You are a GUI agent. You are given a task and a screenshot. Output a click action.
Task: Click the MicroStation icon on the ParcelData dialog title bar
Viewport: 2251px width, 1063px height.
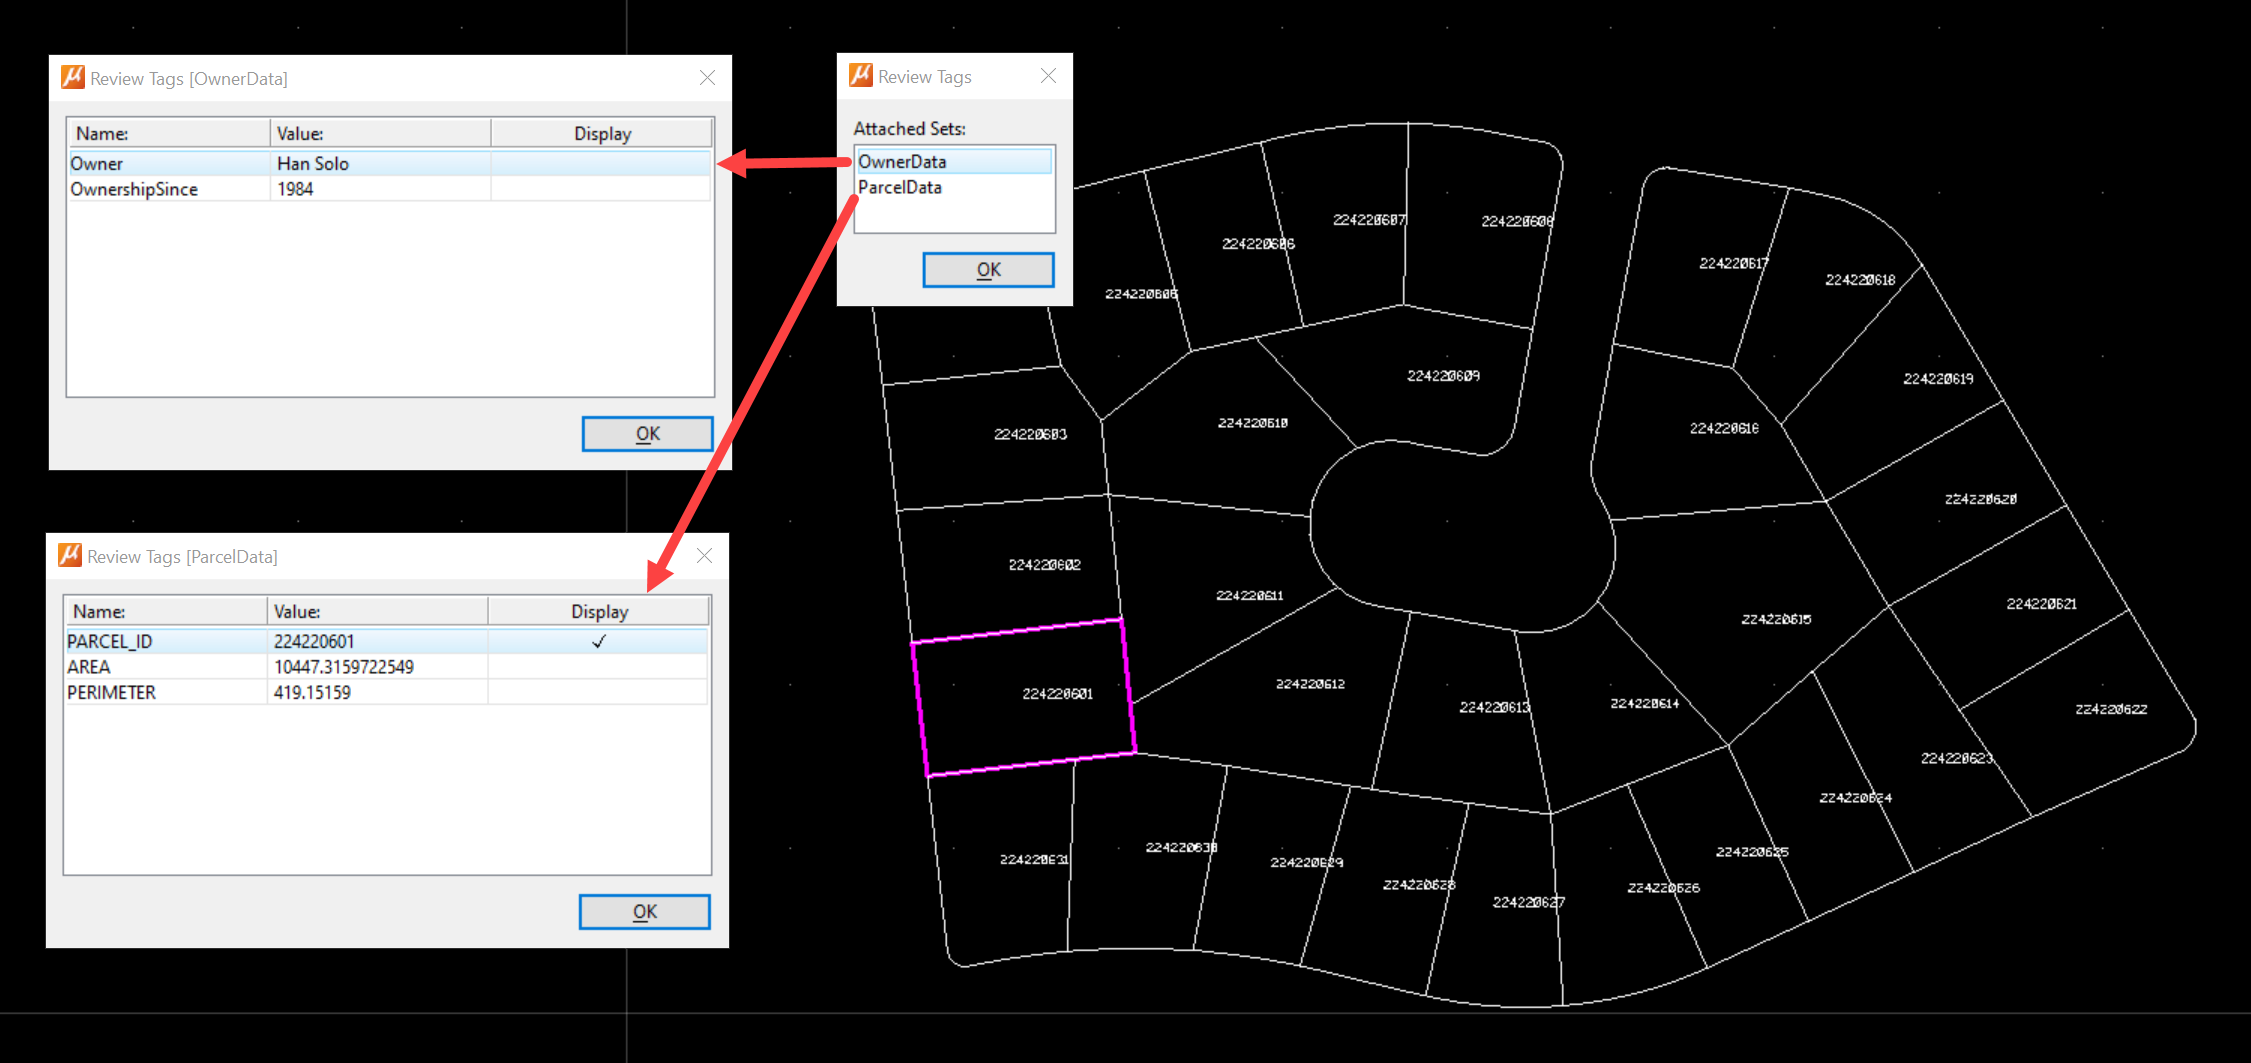pos(70,555)
